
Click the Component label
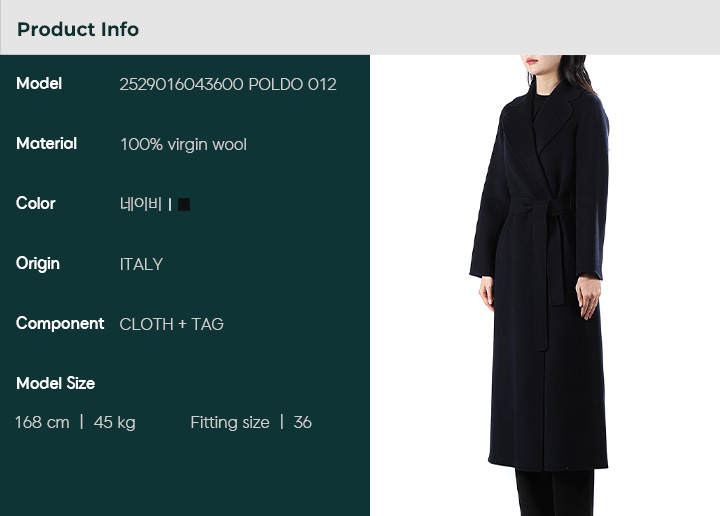click(x=60, y=324)
